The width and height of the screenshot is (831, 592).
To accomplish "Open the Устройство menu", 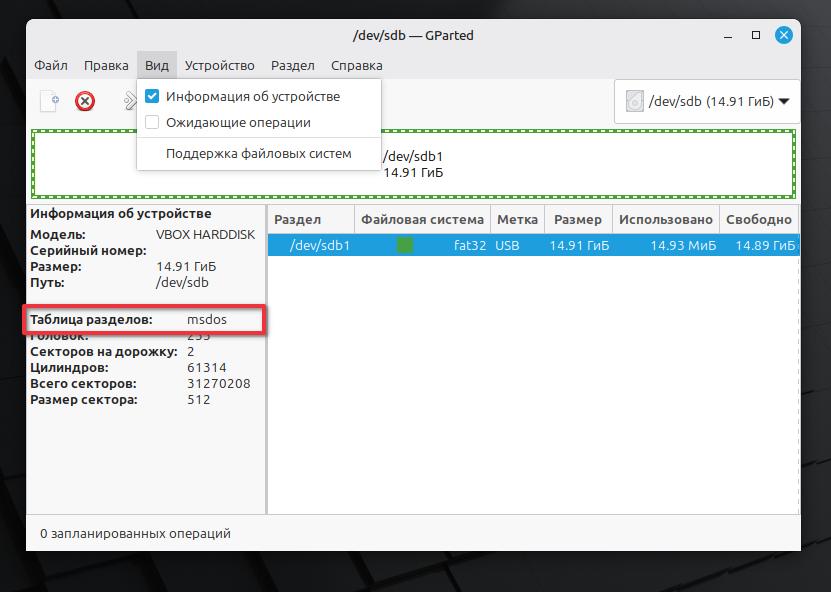I will click(x=219, y=65).
